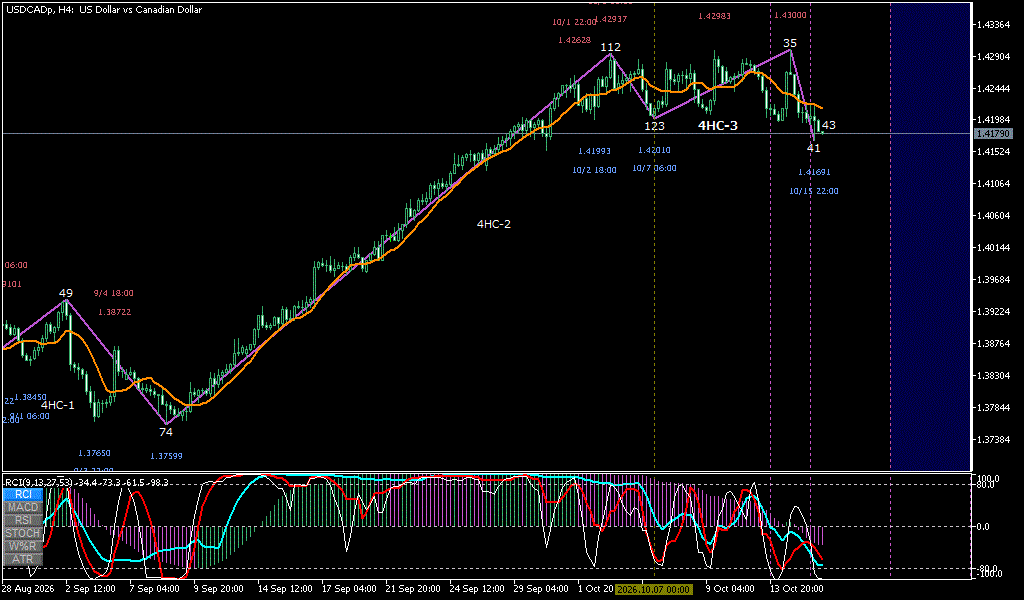The image size is (1024, 600).
Task: Click the blue price label '1.41993'
Action: tap(594, 151)
